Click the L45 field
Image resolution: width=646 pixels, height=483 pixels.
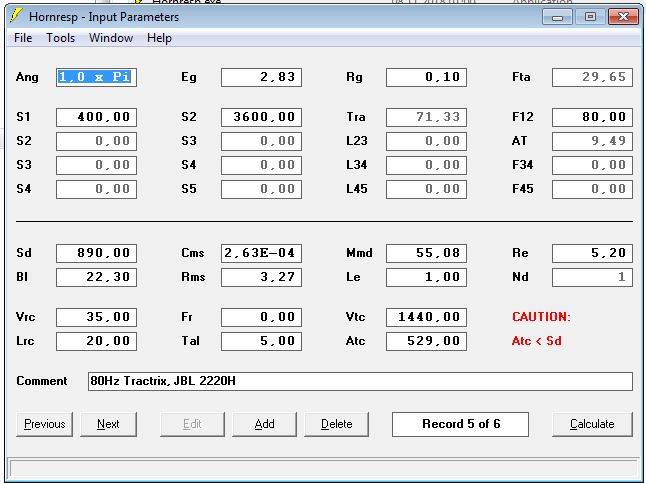426,189
